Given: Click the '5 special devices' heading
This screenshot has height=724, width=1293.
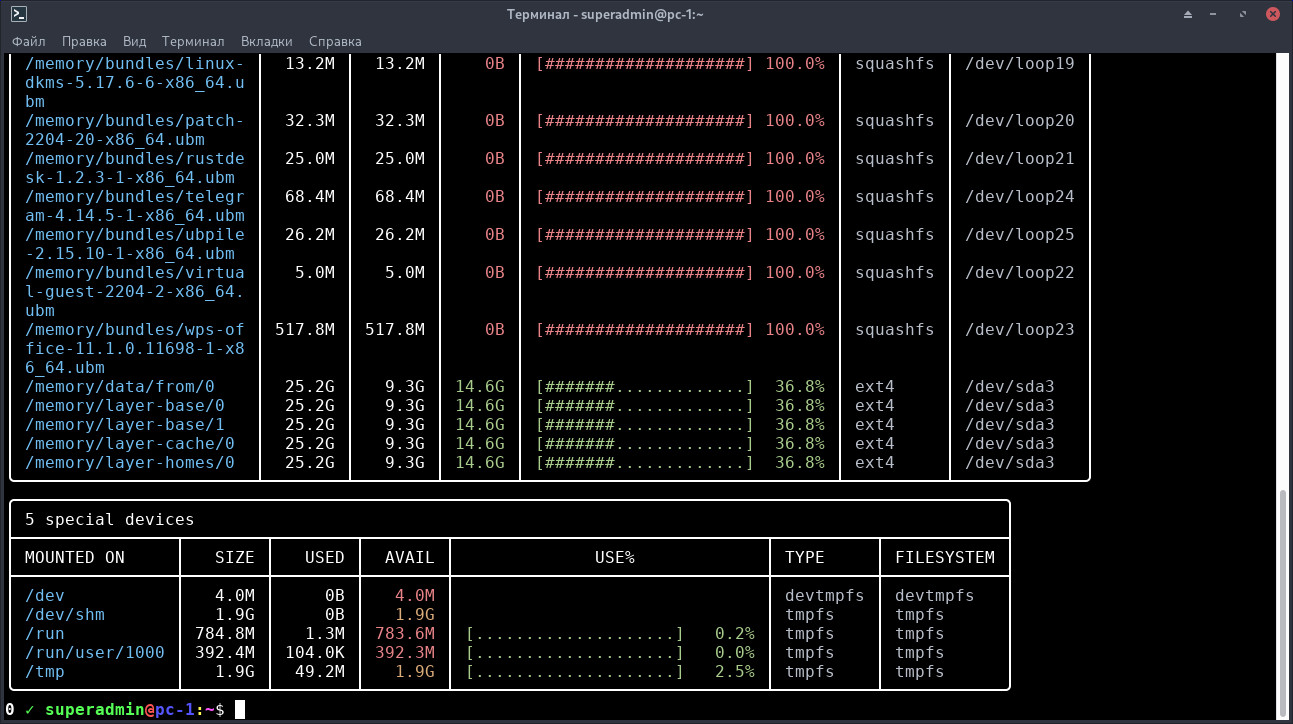Looking at the screenshot, I should [x=110, y=519].
